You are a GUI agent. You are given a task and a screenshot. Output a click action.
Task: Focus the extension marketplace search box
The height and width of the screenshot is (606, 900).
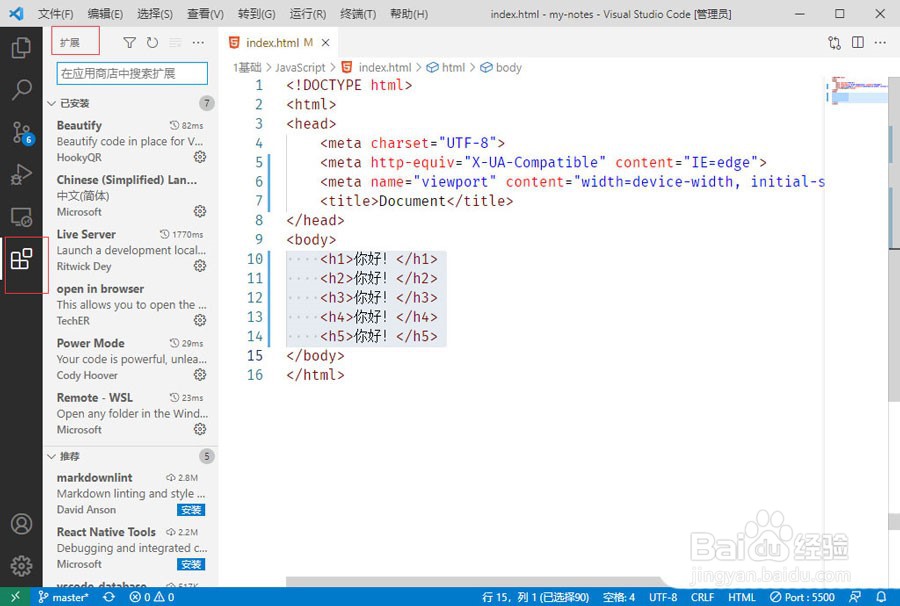click(x=132, y=73)
